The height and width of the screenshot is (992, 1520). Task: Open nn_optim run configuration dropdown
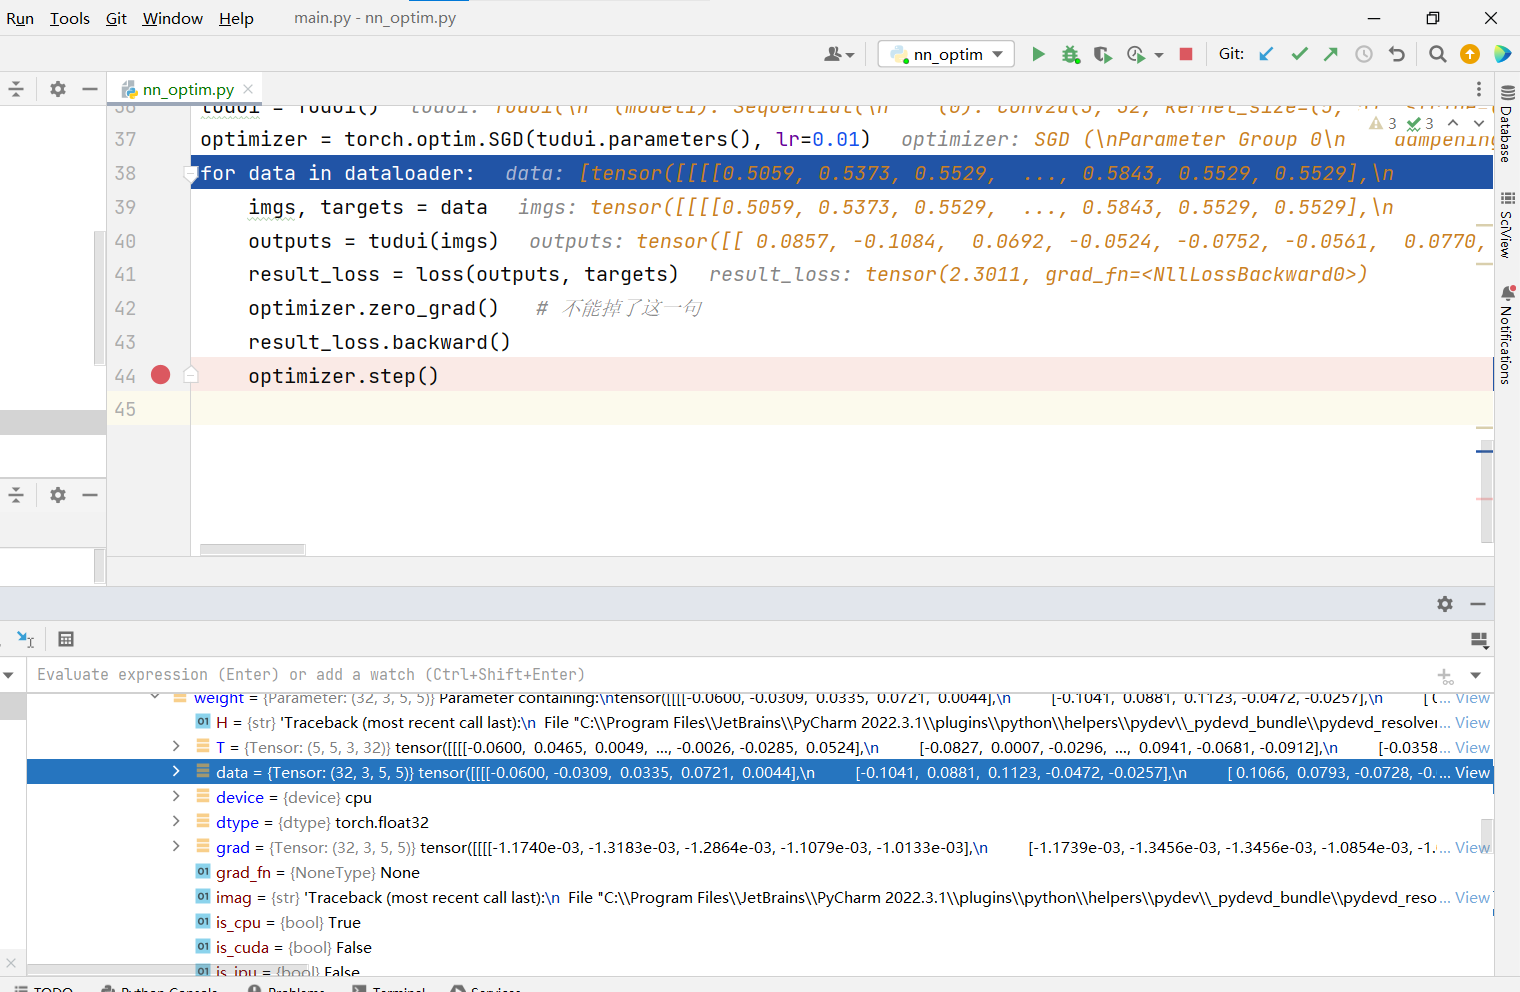point(946,54)
